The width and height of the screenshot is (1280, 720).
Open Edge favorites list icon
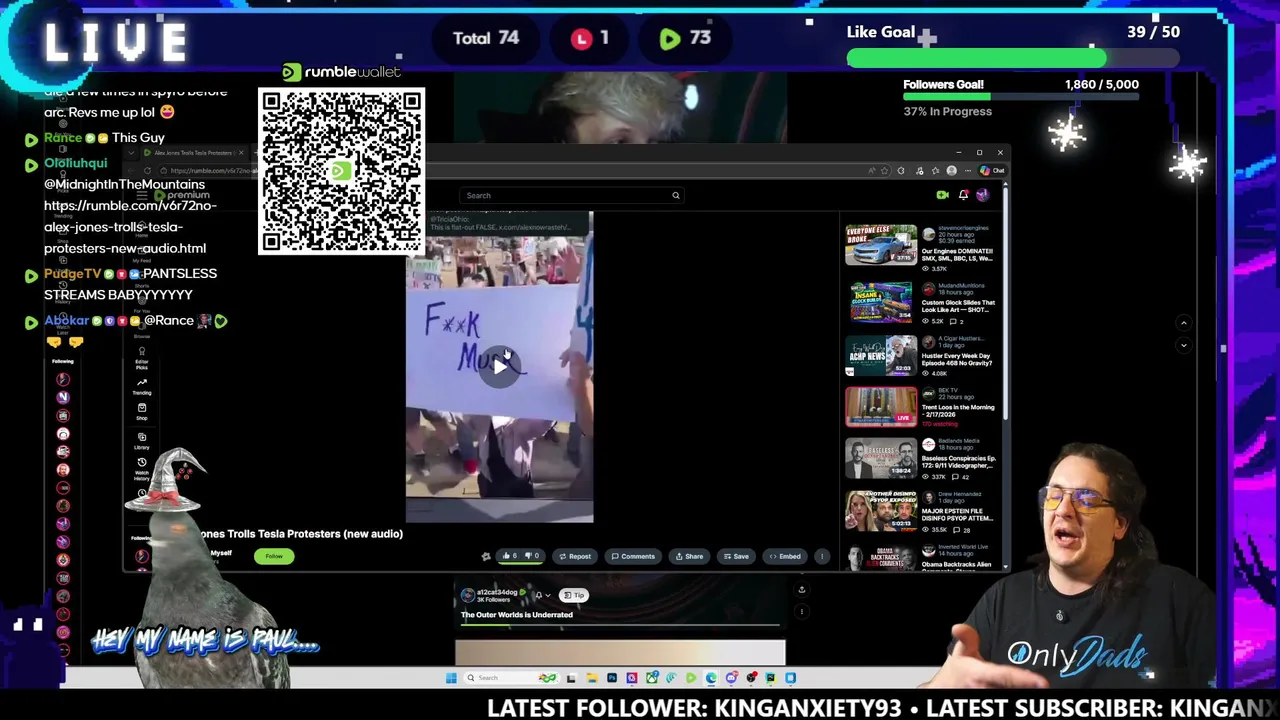coord(935,171)
